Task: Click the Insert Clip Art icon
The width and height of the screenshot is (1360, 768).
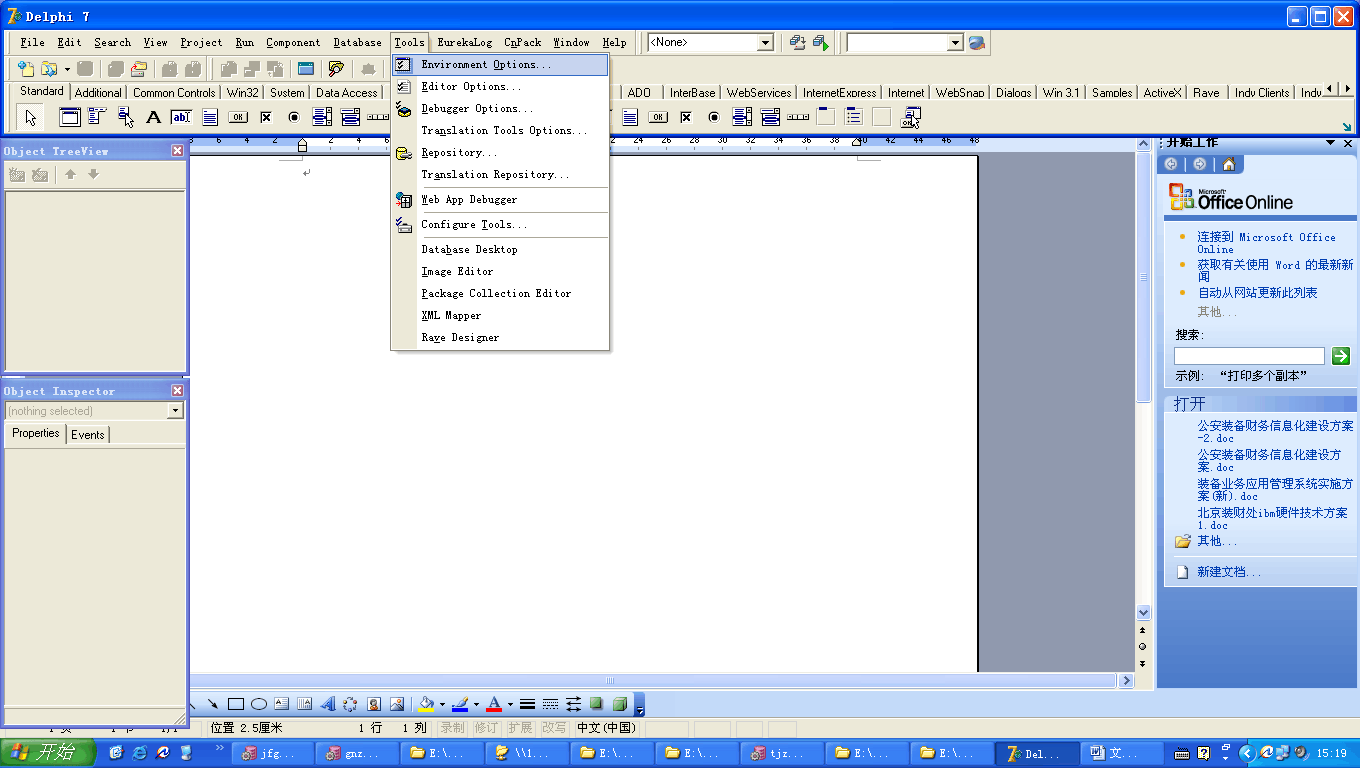Action: tap(373, 704)
